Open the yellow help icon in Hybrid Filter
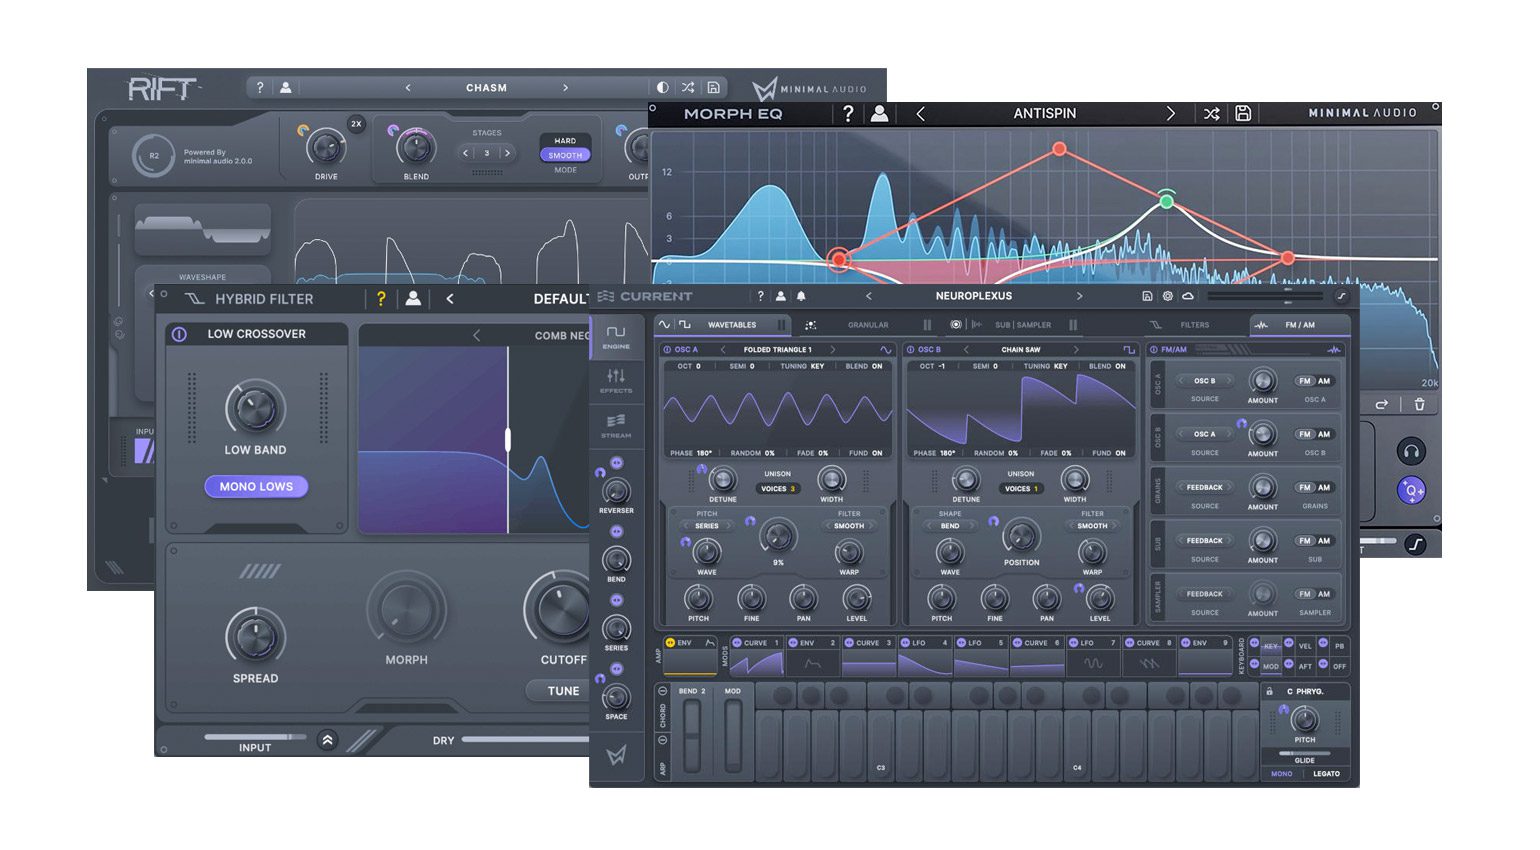Screen dimensions: 1540x850 tap(380, 298)
